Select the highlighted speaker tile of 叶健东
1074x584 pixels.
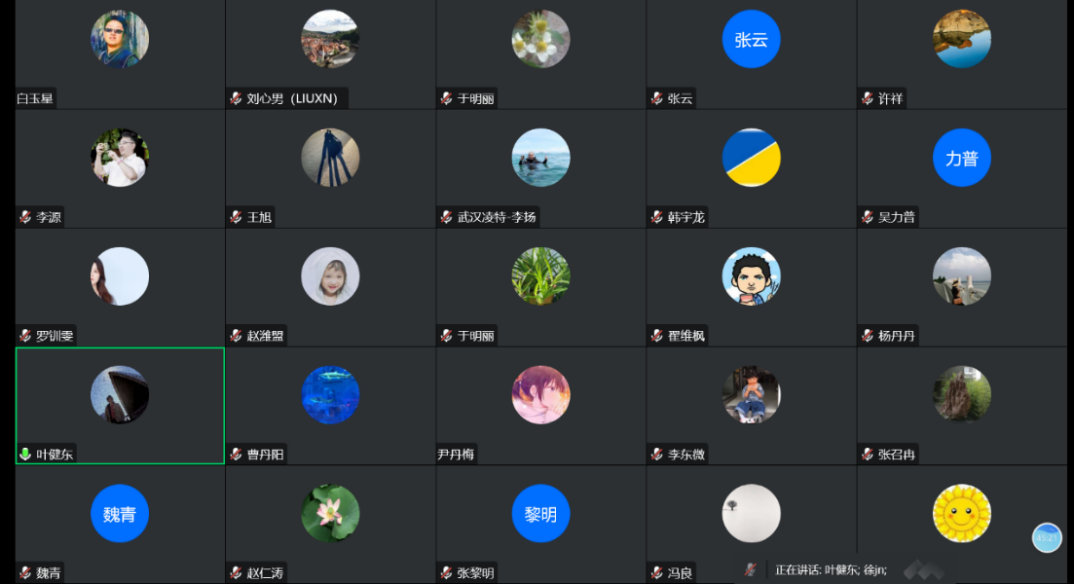coord(120,405)
